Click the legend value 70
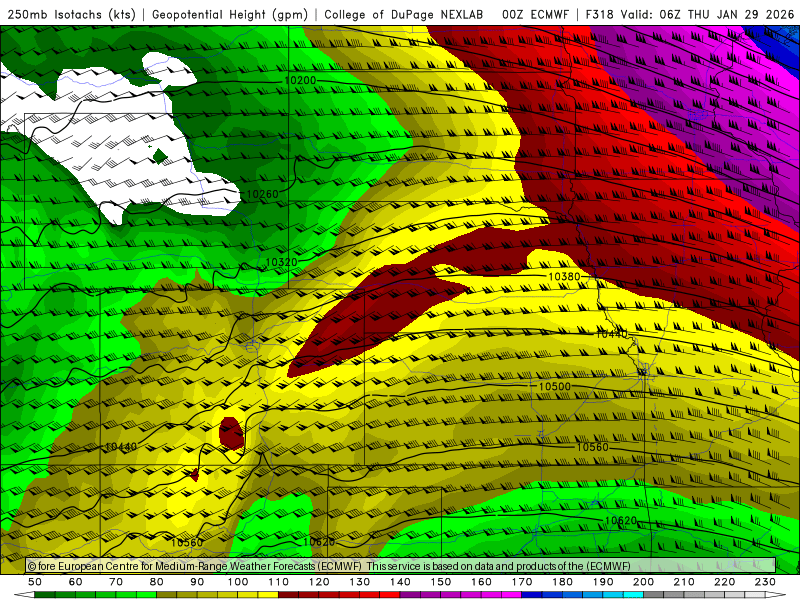800x600 pixels. [x=116, y=582]
